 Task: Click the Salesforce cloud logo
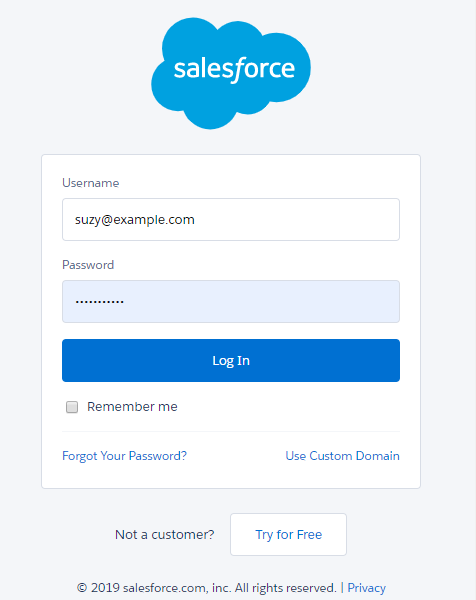231,73
